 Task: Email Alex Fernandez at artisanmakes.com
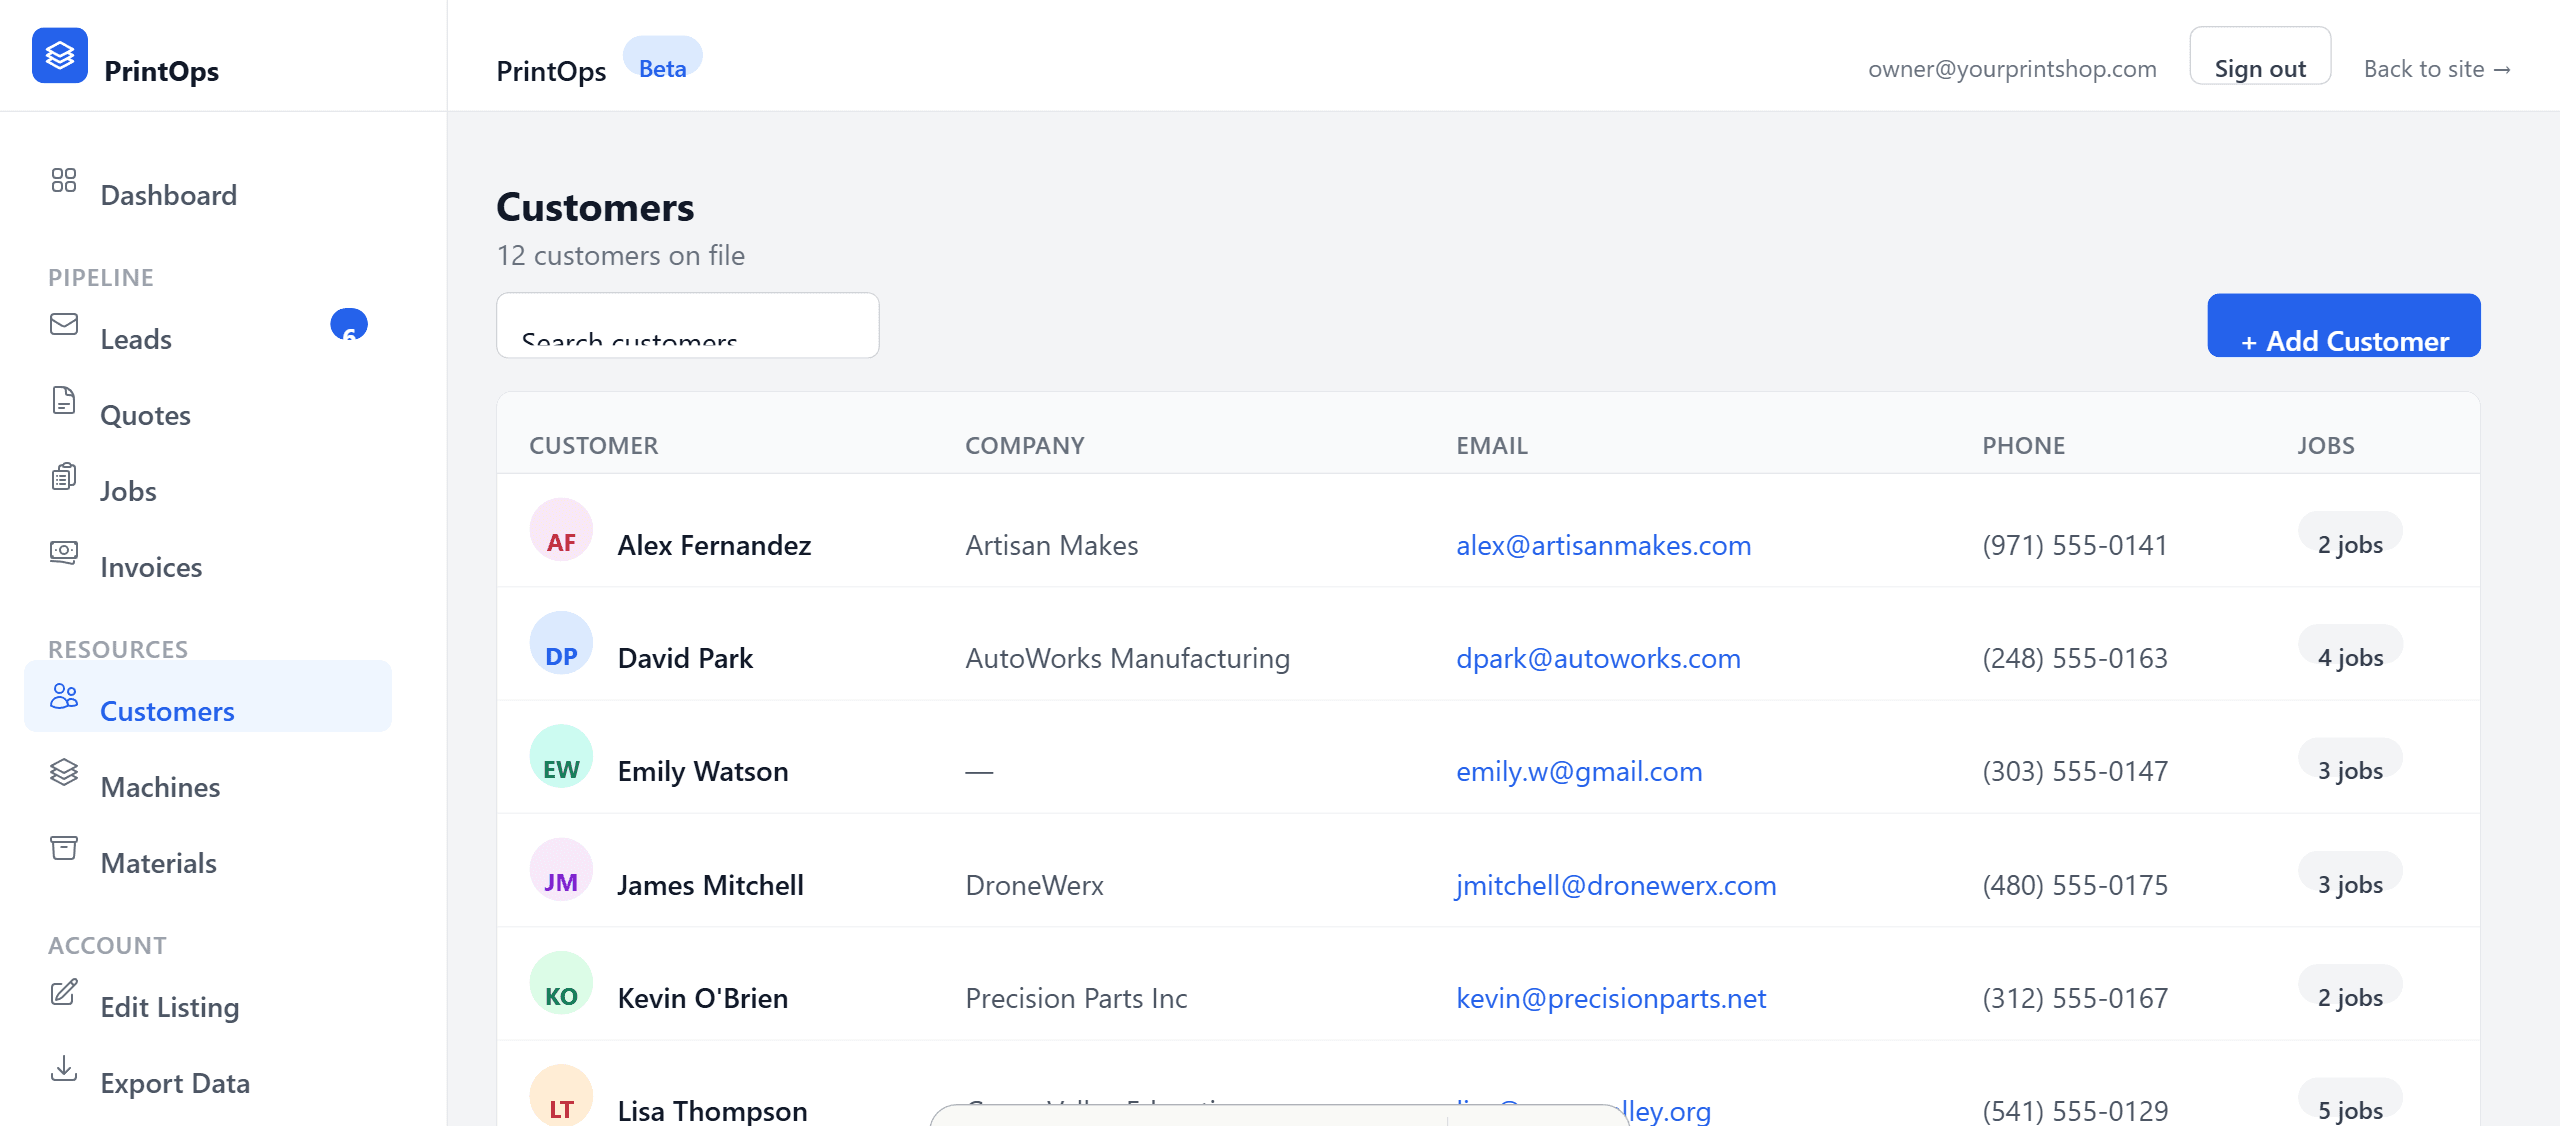pos(1603,545)
